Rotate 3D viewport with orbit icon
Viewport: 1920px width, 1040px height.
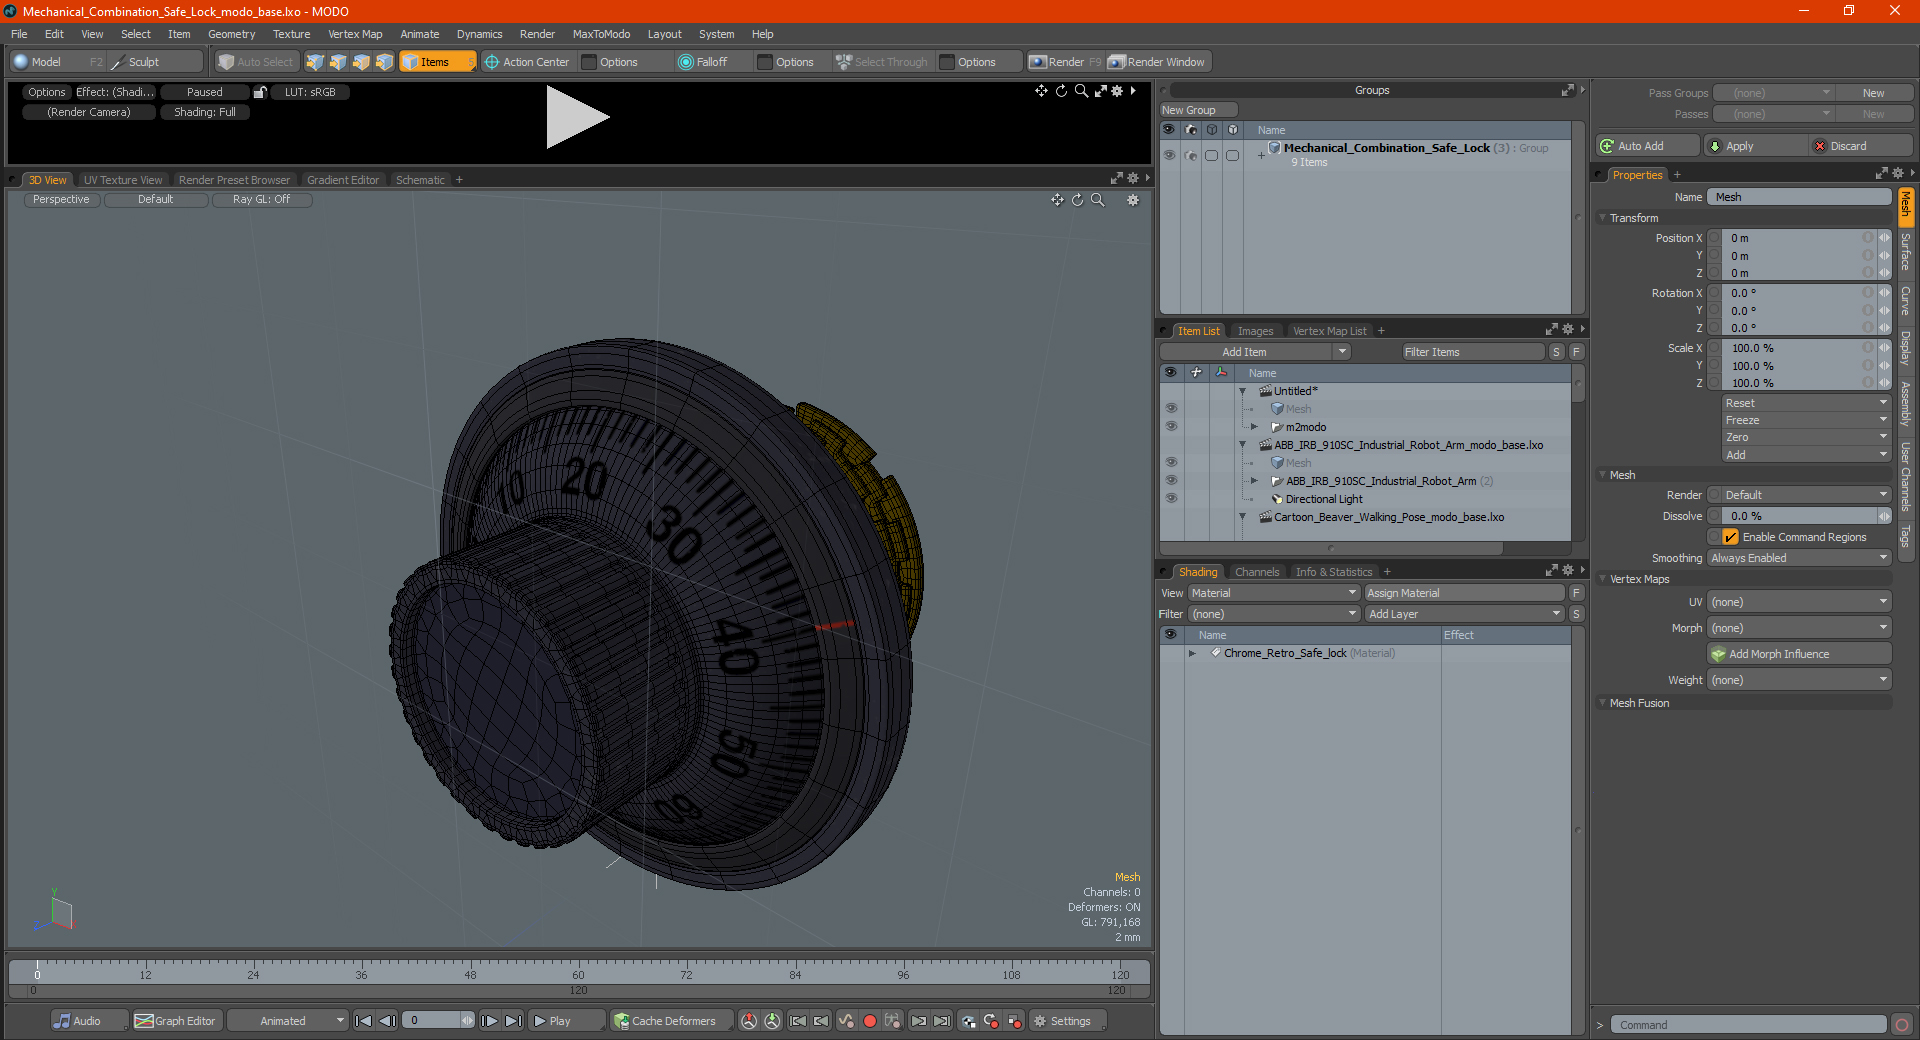(x=1078, y=200)
